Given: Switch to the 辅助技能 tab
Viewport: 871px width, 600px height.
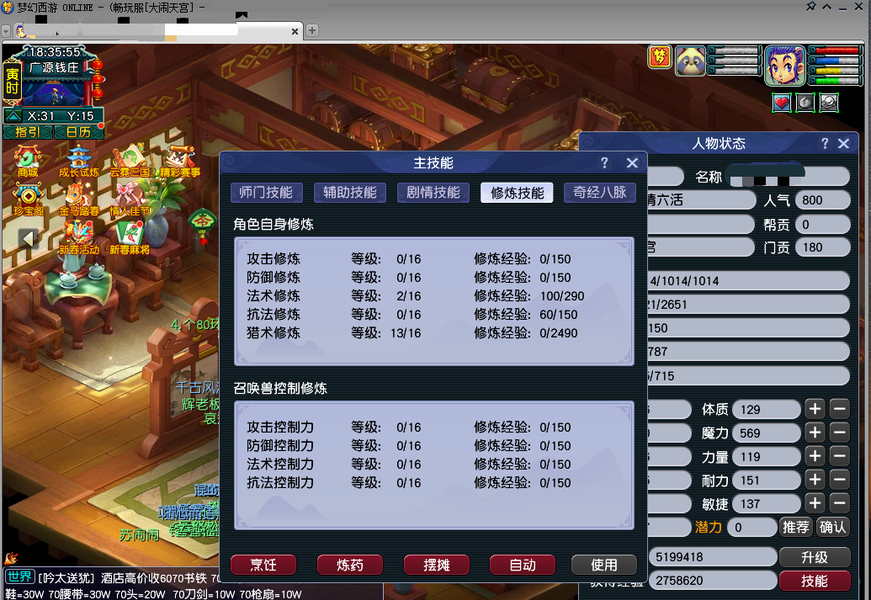Looking at the screenshot, I should pos(350,193).
